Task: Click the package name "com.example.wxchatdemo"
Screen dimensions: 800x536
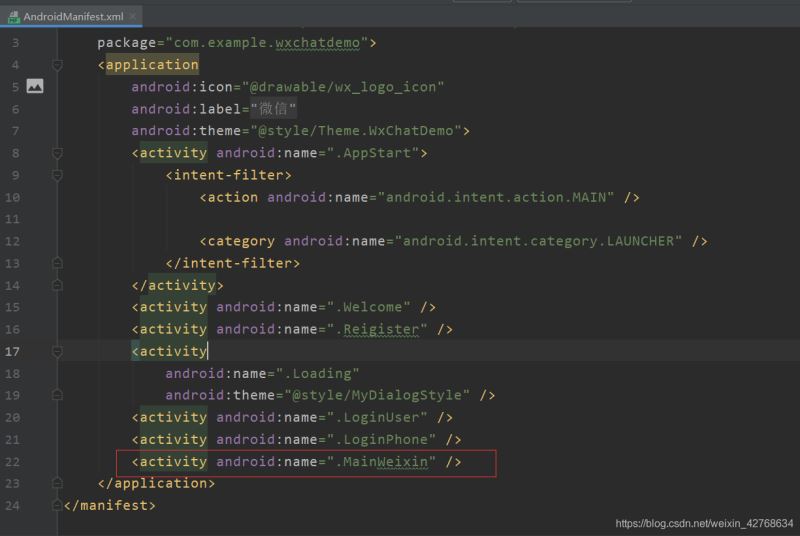Action: (267, 43)
